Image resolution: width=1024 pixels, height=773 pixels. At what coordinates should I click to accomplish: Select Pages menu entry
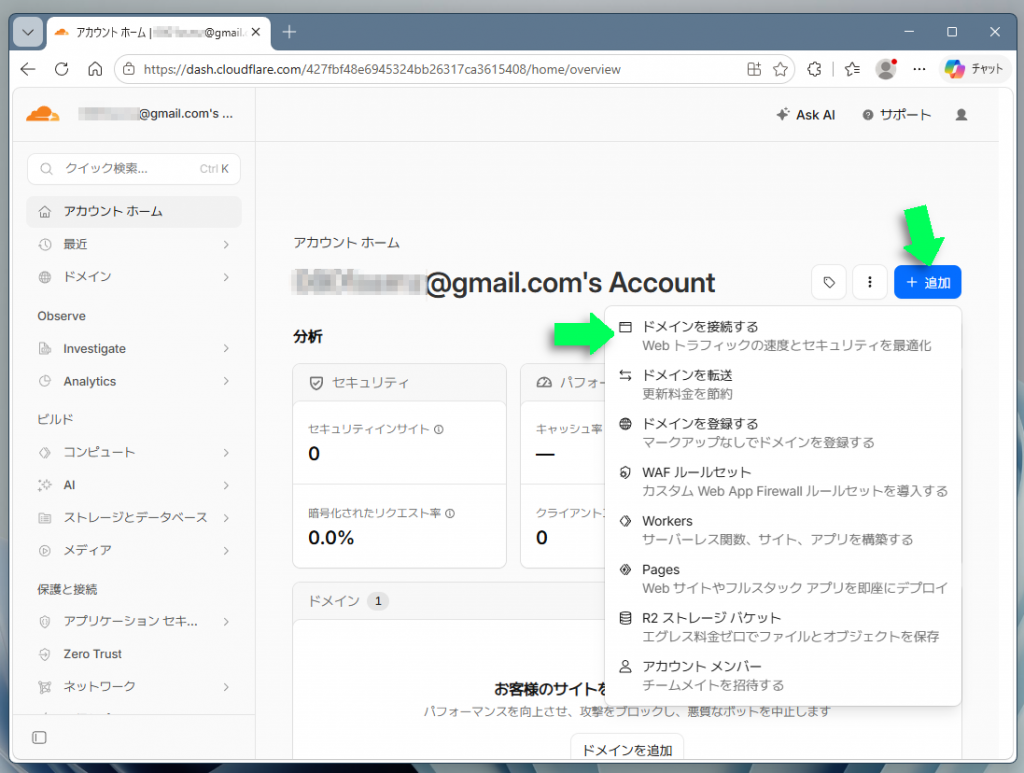(x=783, y=578)
